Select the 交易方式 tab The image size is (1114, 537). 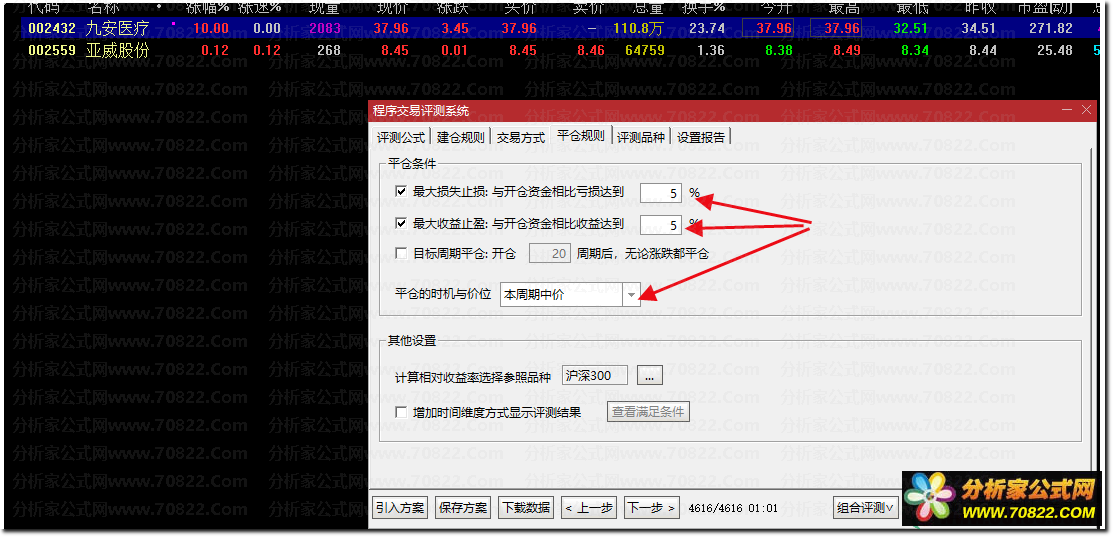click(521, 138)
